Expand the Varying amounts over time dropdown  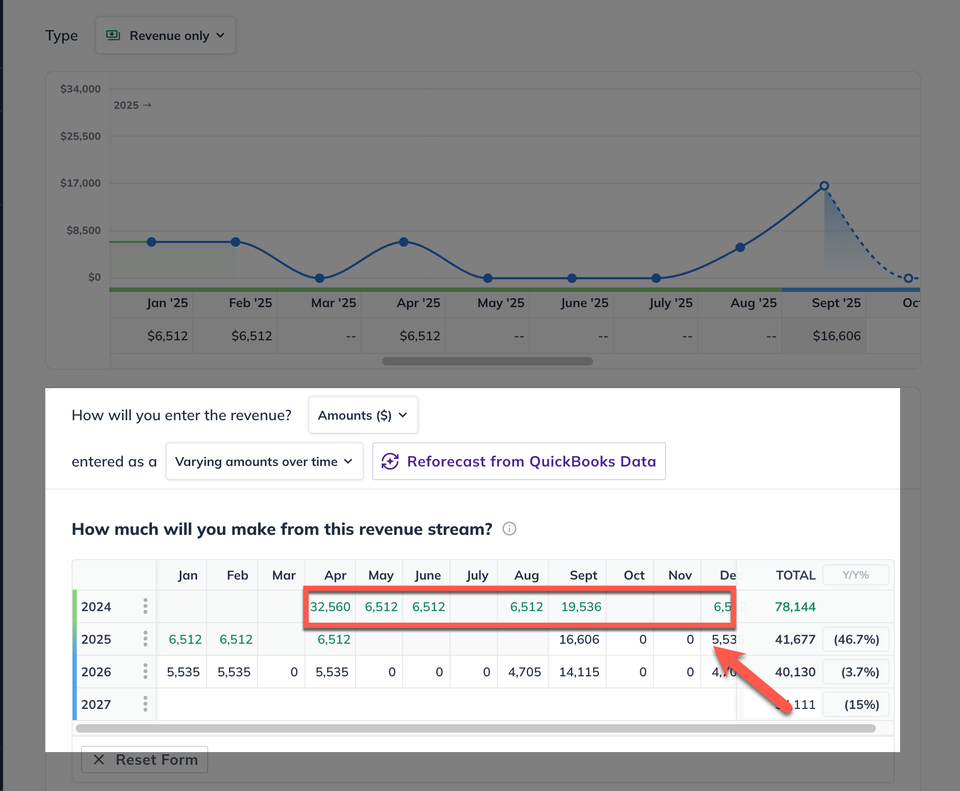(x=264, y=462)
